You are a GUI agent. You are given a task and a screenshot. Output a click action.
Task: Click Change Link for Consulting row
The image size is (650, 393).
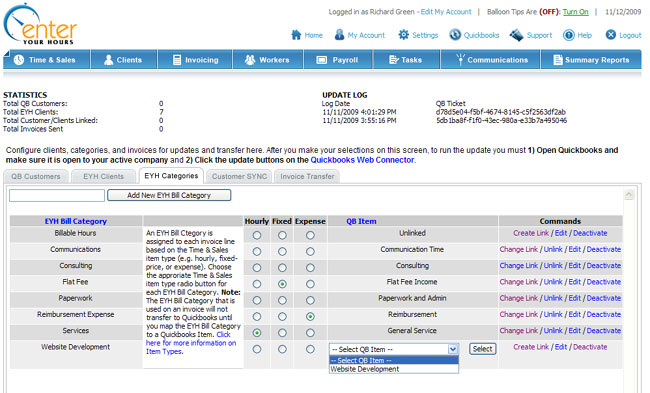(519, 265)
